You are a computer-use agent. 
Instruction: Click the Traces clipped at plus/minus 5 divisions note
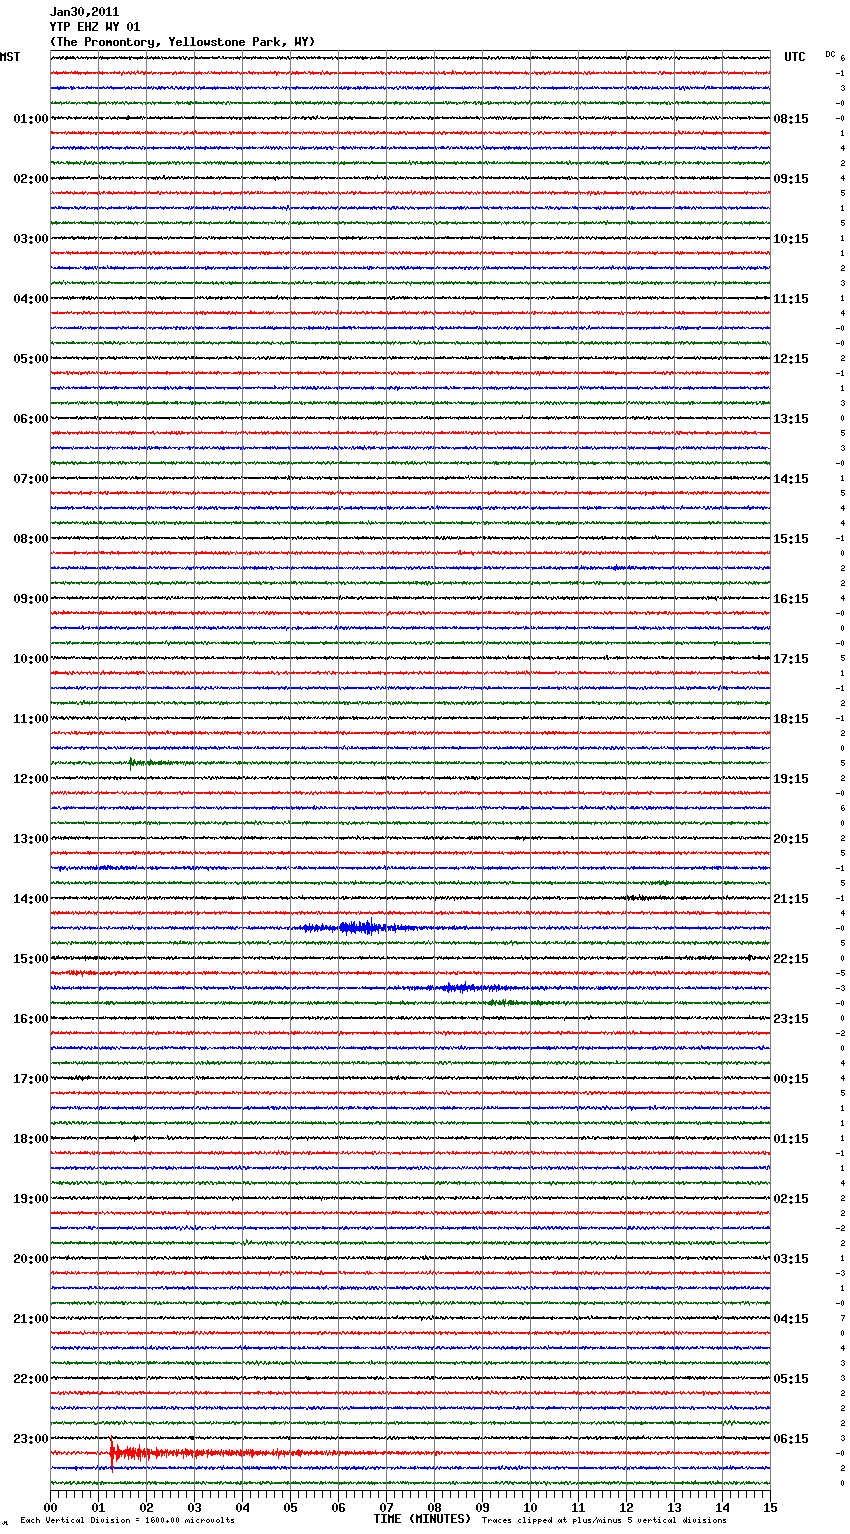coord(604,1521)
